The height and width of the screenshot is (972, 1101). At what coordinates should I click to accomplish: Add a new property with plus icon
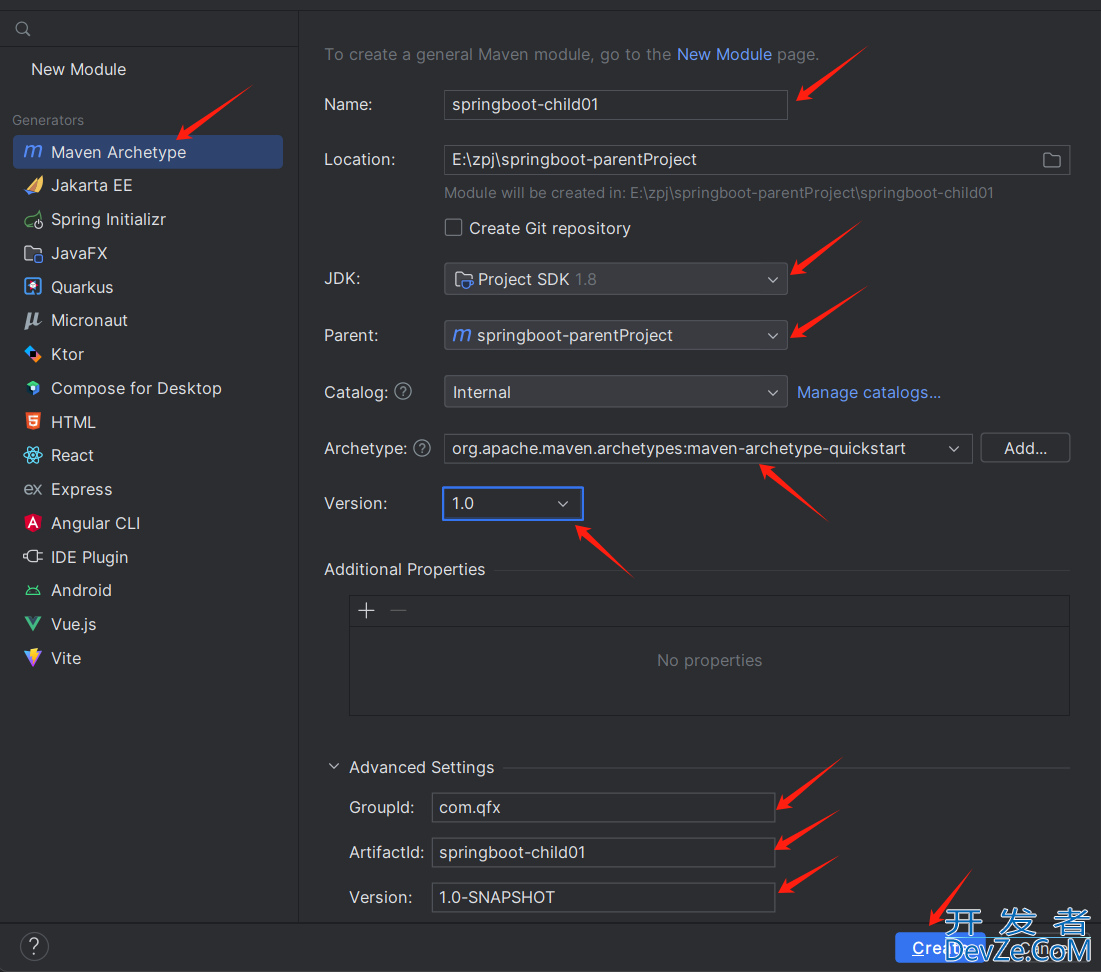367,610
